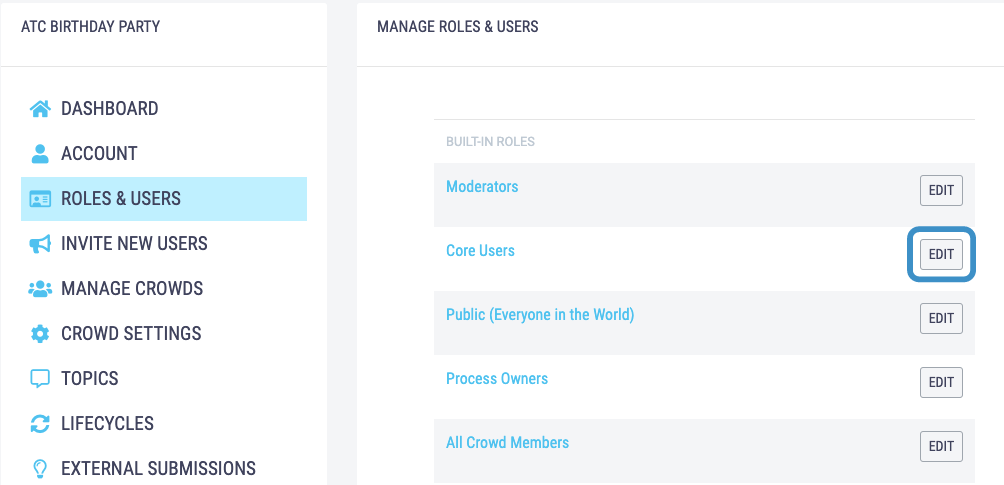1004x485 pixels.
Task: Click the Account person icon
Action: 40,154
